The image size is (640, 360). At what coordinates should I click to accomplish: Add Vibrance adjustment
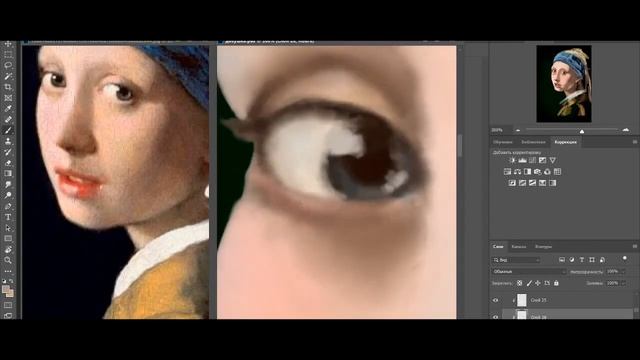coord(553,160)
